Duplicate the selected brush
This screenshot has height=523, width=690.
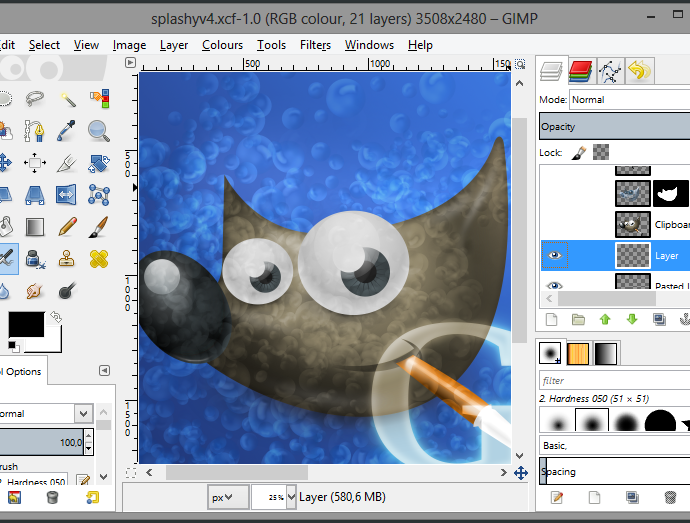pos(632,497)
